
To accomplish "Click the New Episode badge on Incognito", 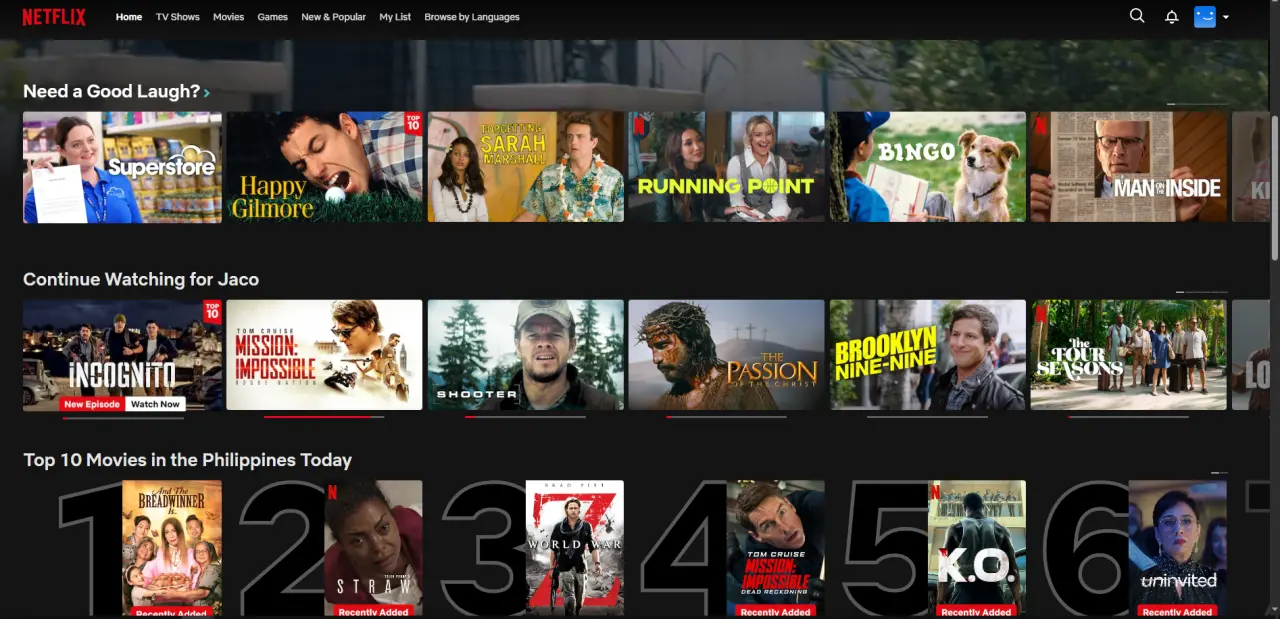I will [92, 404].
